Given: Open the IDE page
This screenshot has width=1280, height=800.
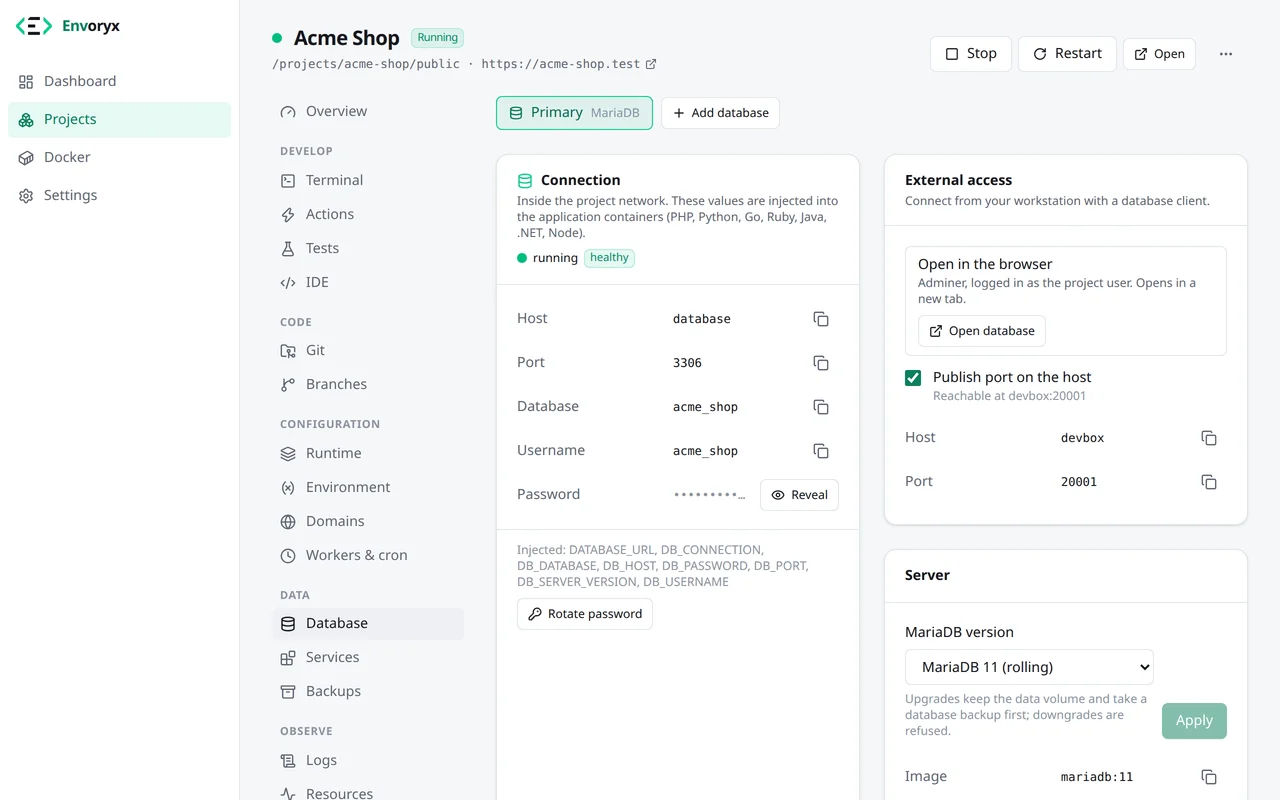Looking at the screenshot, I should point(368,283).
